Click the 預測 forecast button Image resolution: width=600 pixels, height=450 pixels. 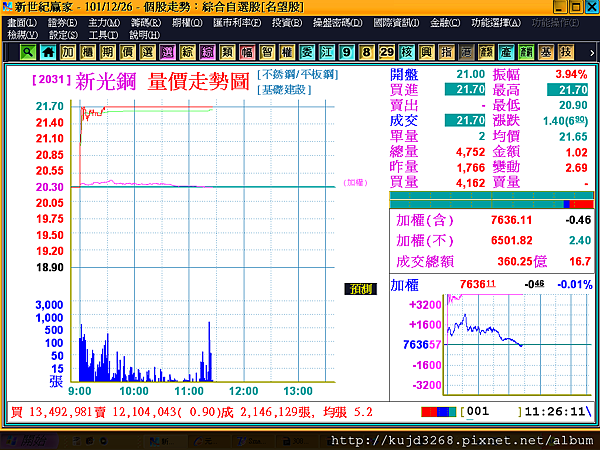point(360,289)
